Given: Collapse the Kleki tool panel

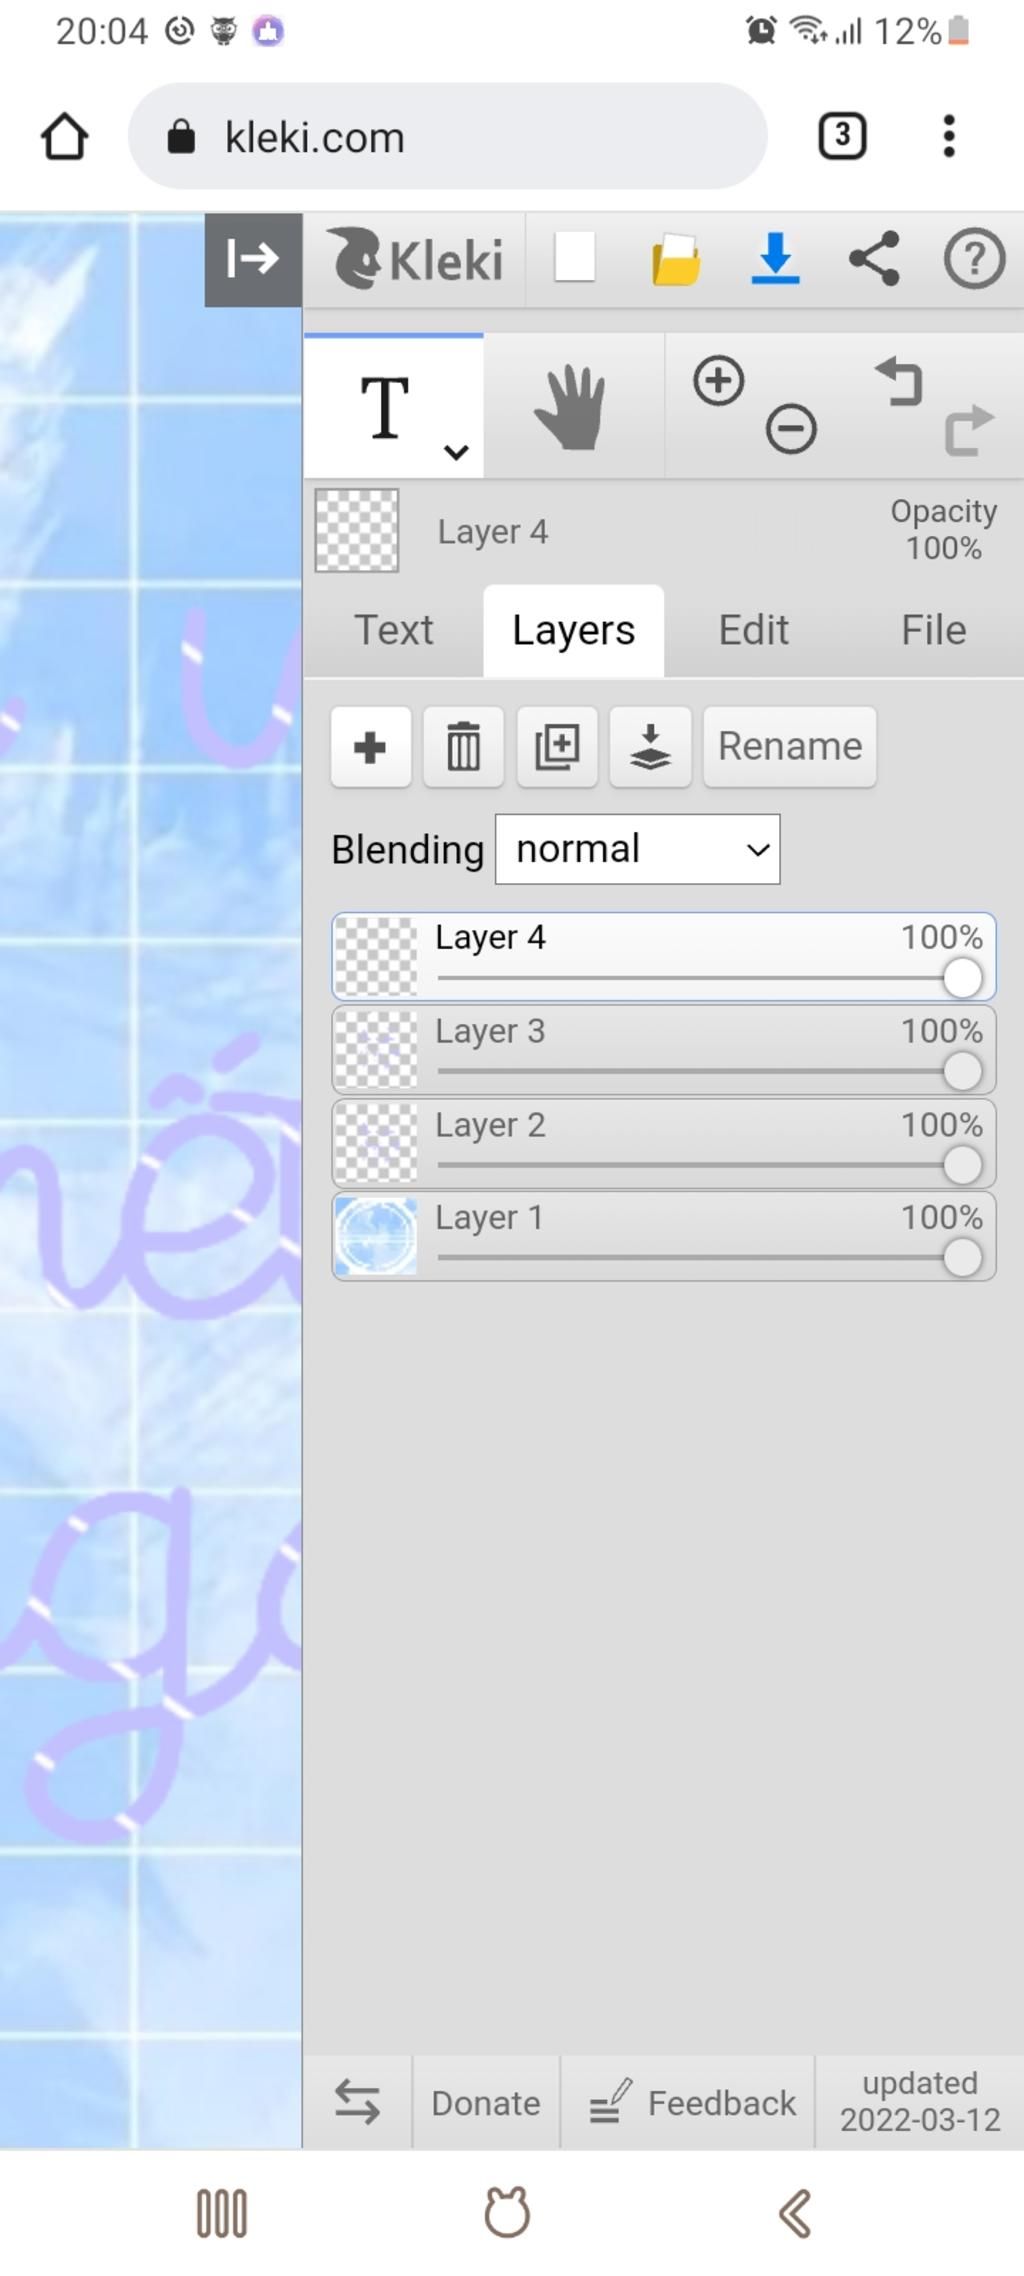Looking at the screenshot, I should pos(253,260).
